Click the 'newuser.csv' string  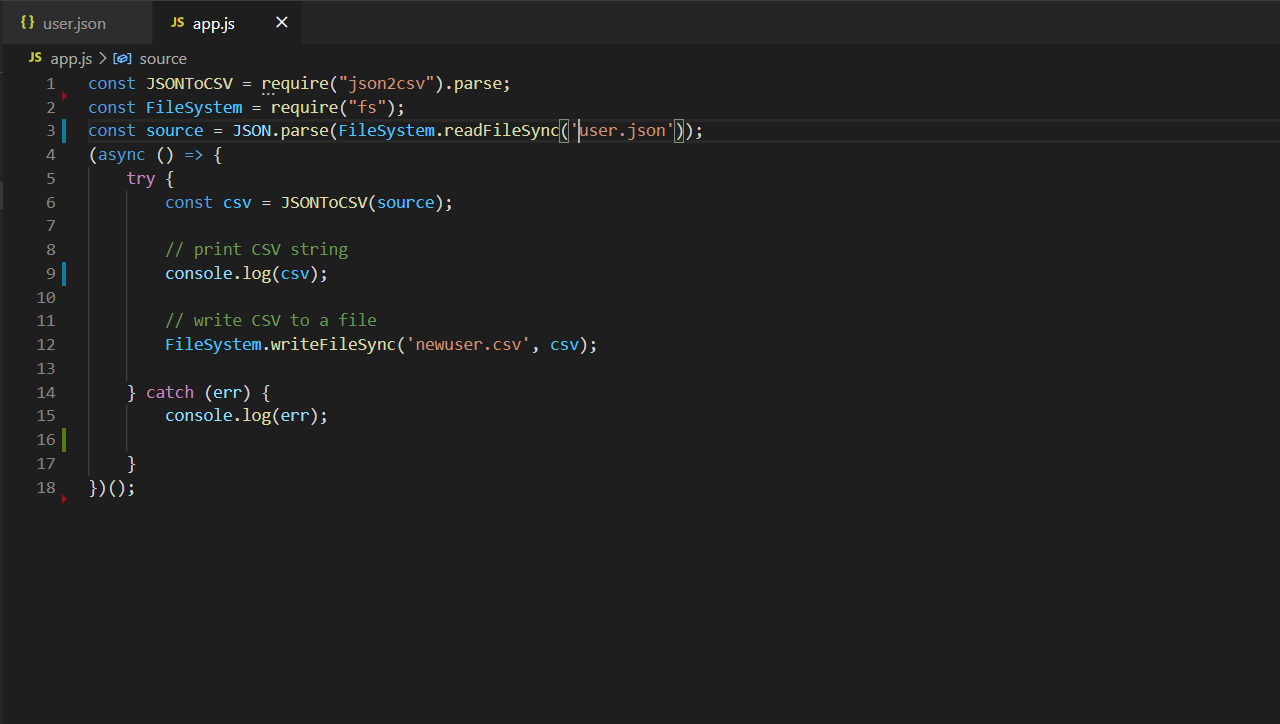tap(469, 345)
